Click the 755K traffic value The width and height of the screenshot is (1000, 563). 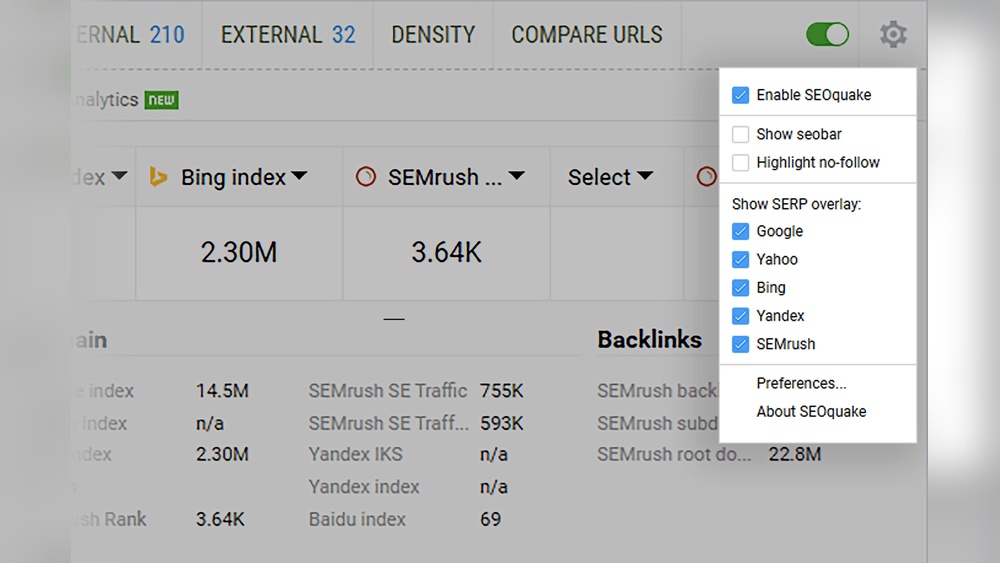(x=501, y=391)
